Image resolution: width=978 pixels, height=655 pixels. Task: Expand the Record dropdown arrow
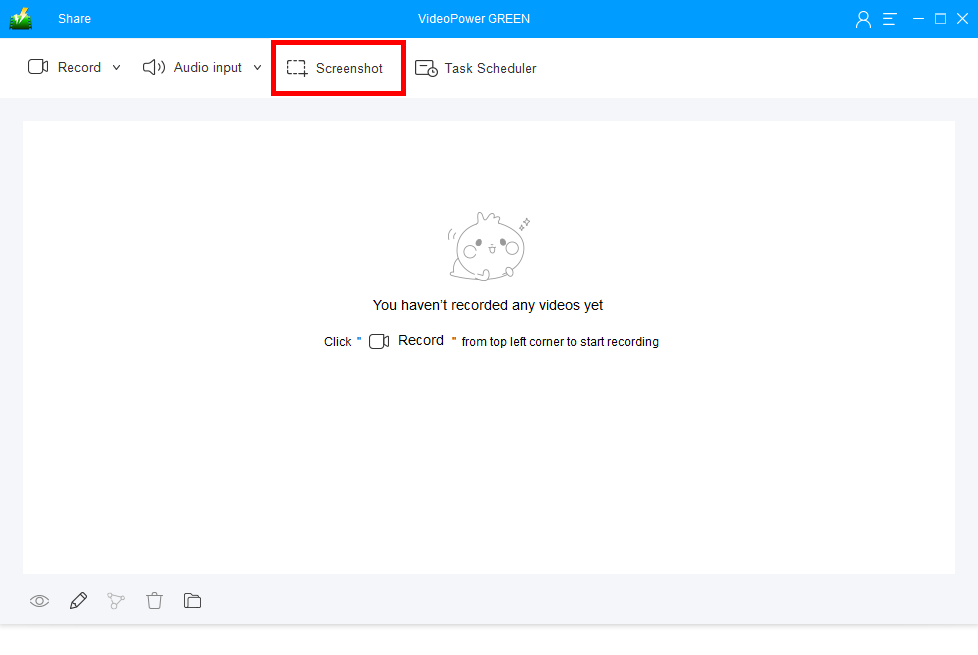click(116, 67)
